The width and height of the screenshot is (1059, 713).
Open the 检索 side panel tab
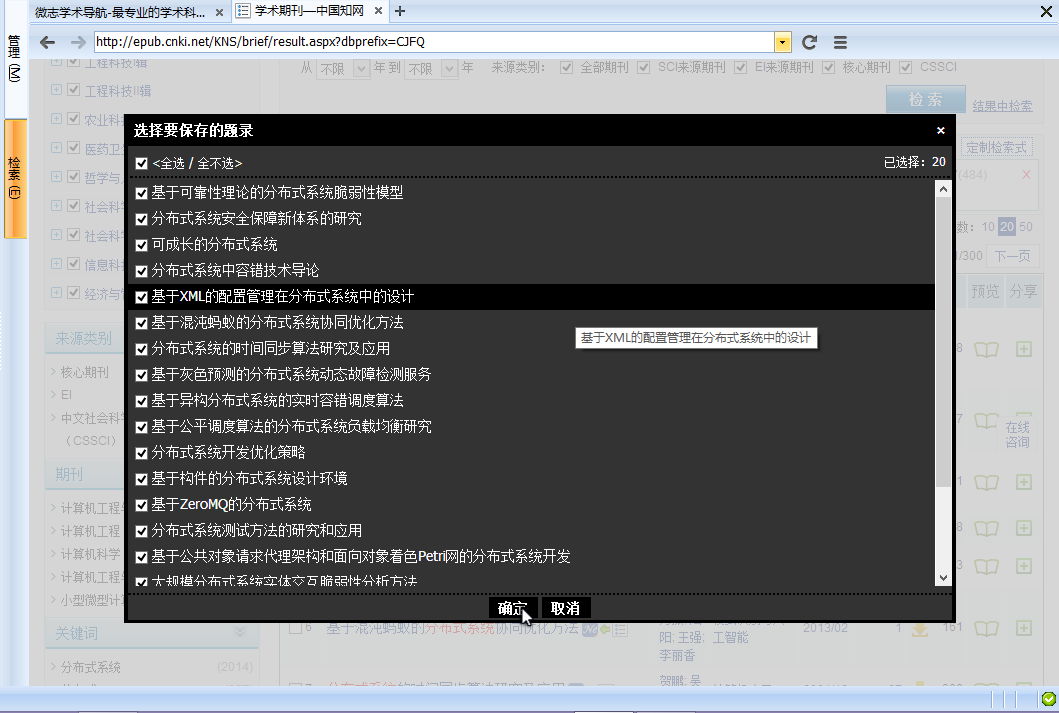coord(14,178)
